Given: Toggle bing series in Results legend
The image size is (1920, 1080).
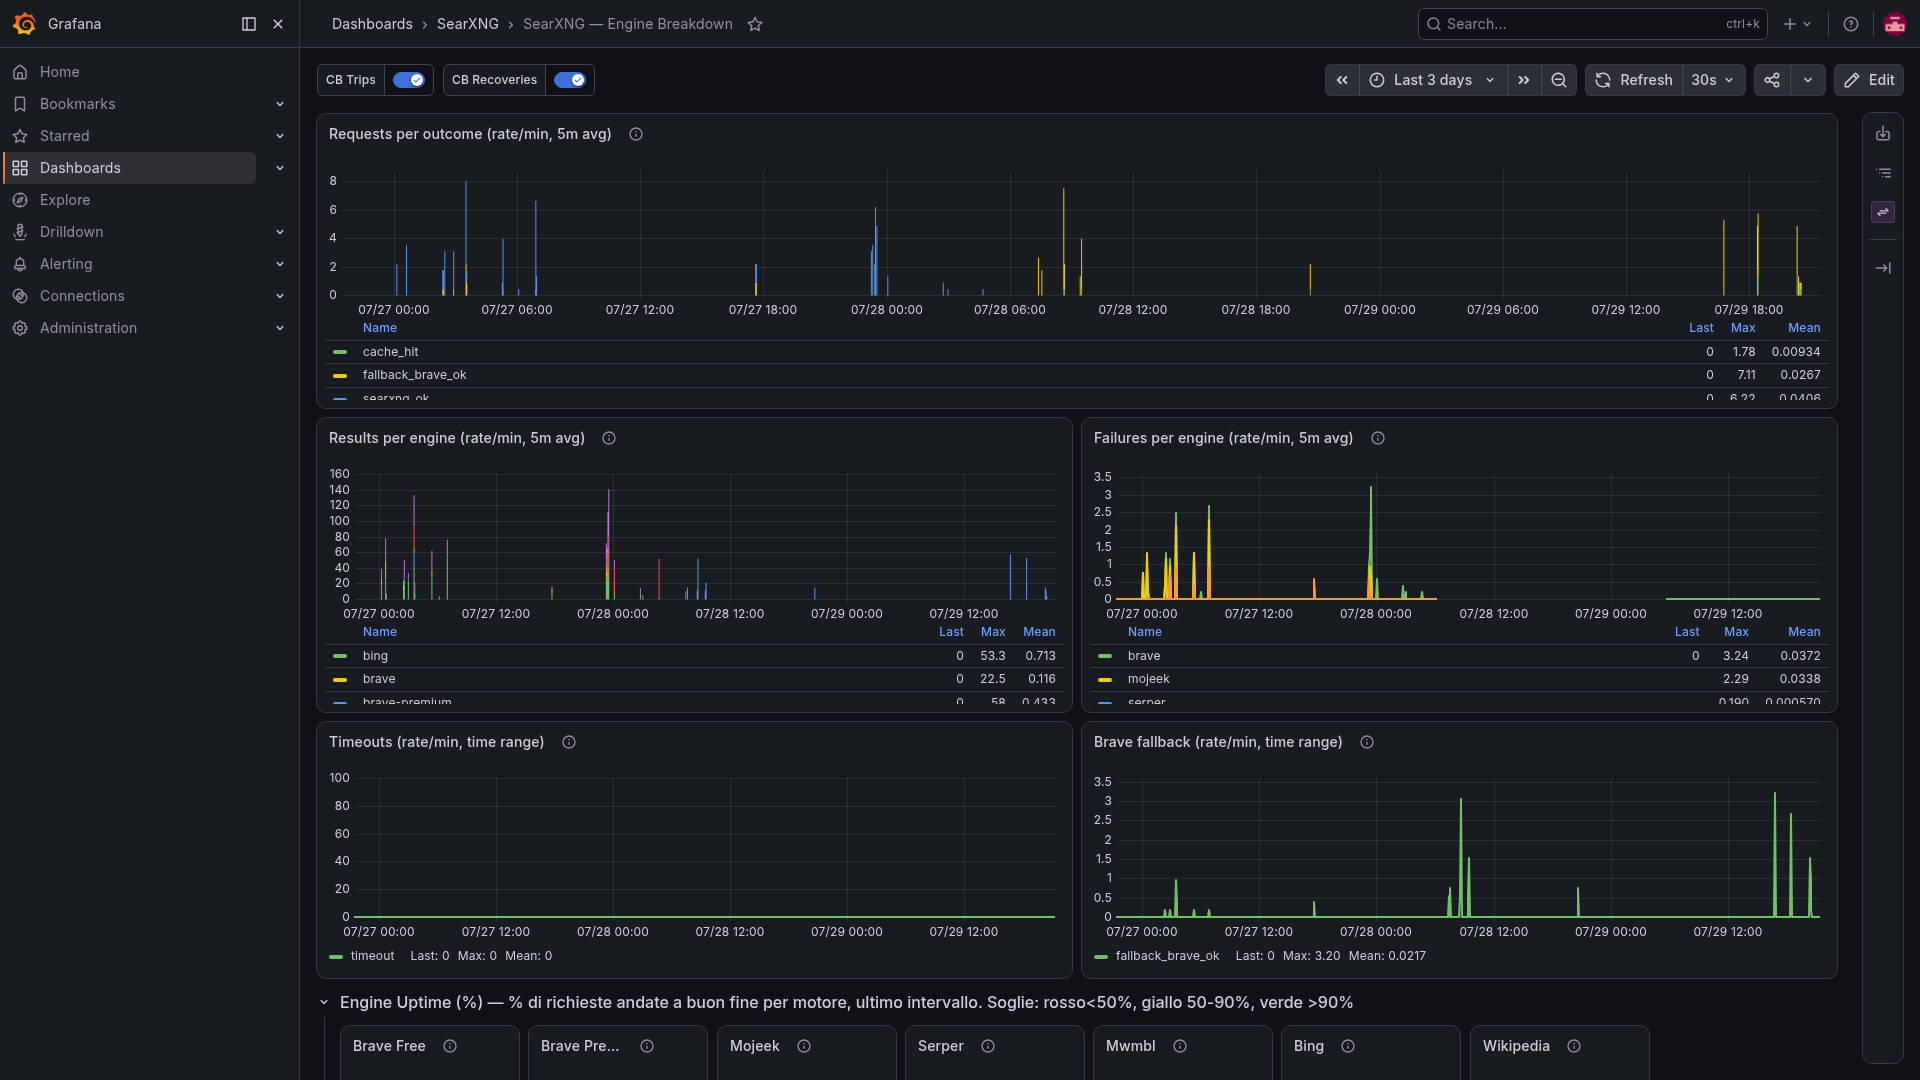Looking at the screenshot, I should 375,656.
